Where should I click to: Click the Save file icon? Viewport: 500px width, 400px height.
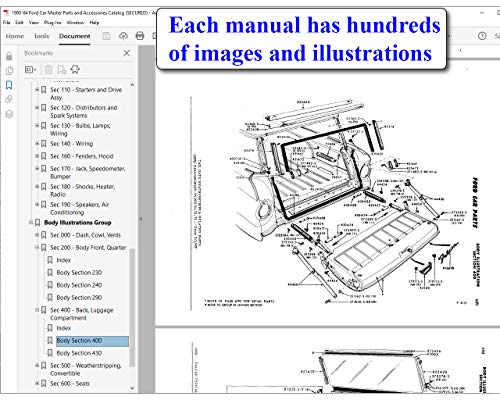(106, 36)
